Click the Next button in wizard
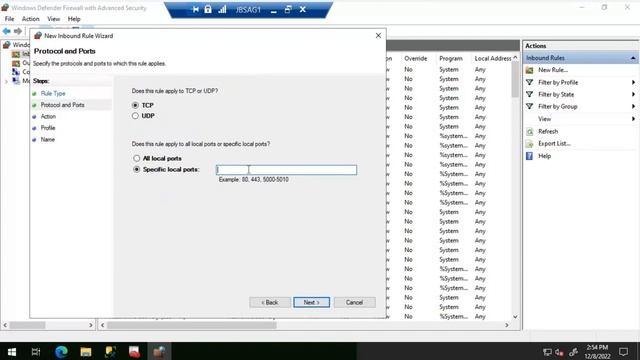Screen dimensions: 640x360 point(311,302)
